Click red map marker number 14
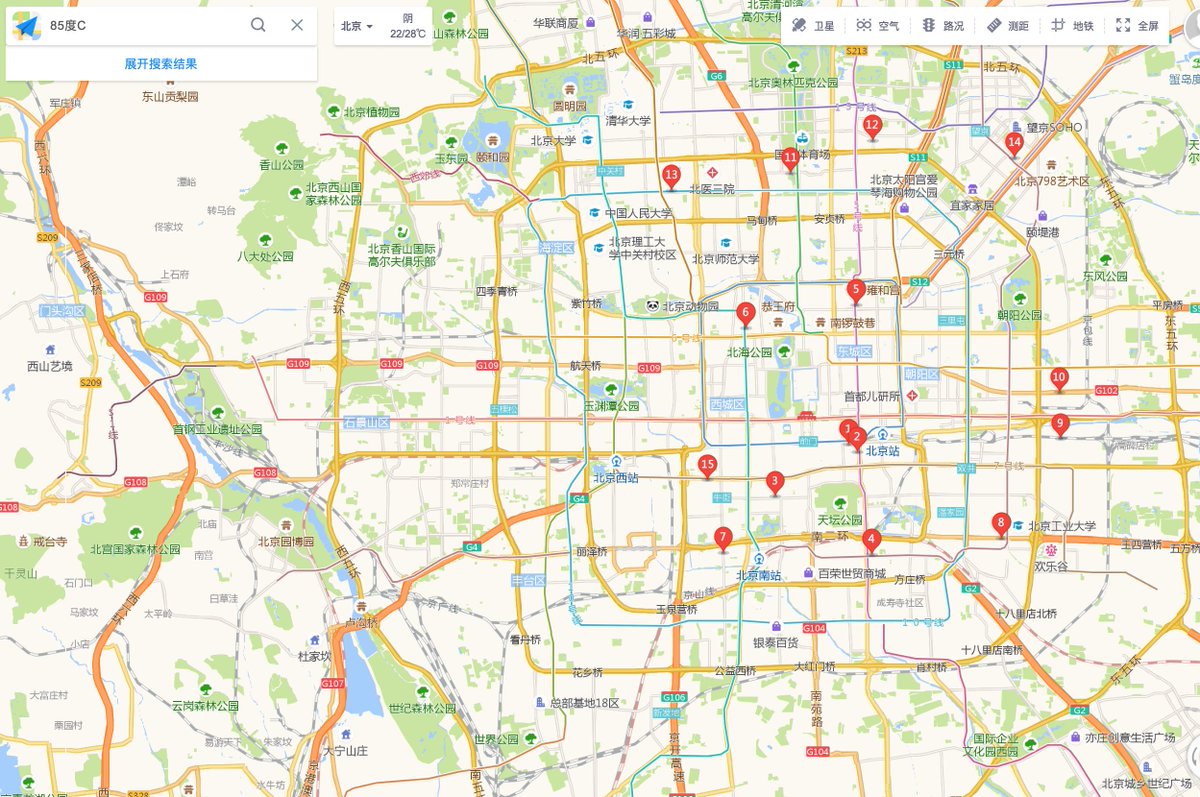1200x797 pixels. click(1014, 145)
